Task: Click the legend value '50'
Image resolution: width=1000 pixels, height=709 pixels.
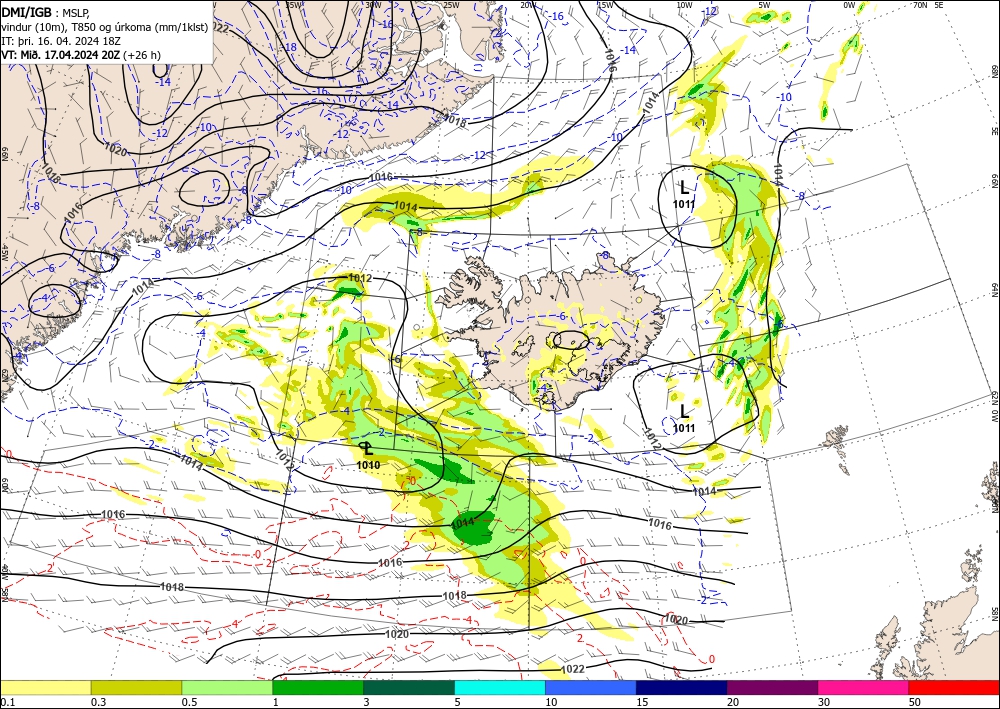Action: [x=915, y=702]
